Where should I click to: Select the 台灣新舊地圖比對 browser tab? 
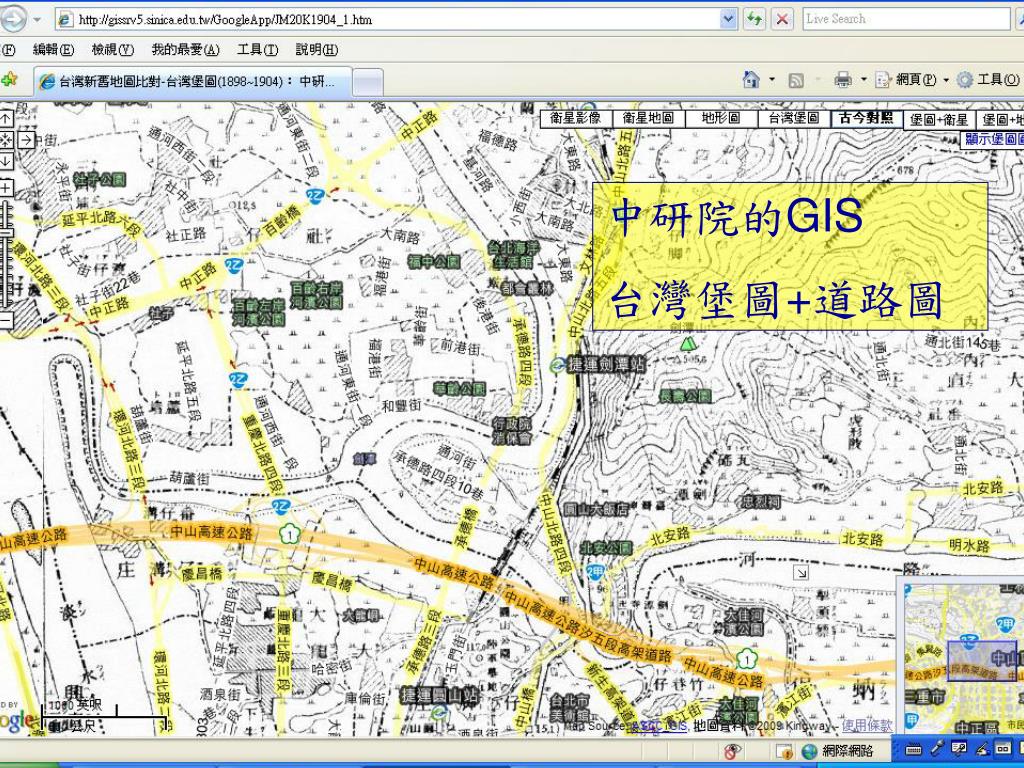[193, 82]
